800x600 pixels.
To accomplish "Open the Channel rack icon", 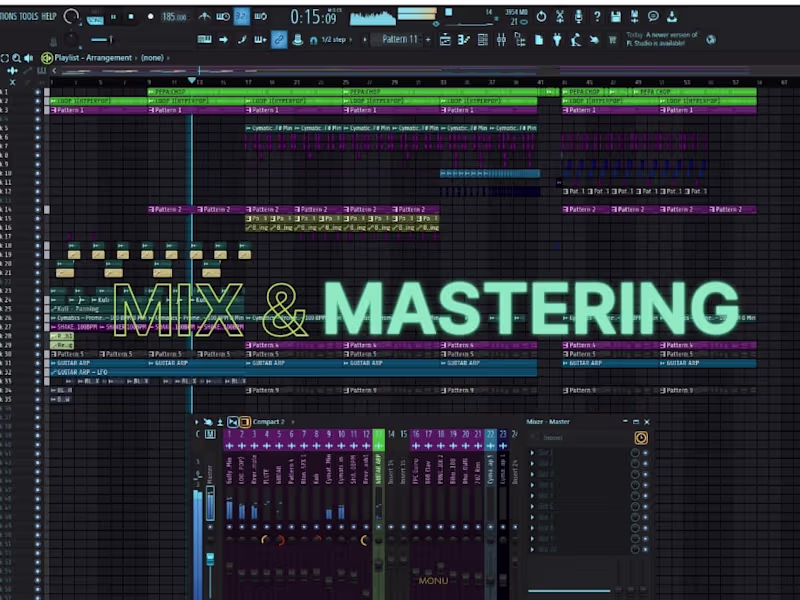I will click(x=482, y=41).
